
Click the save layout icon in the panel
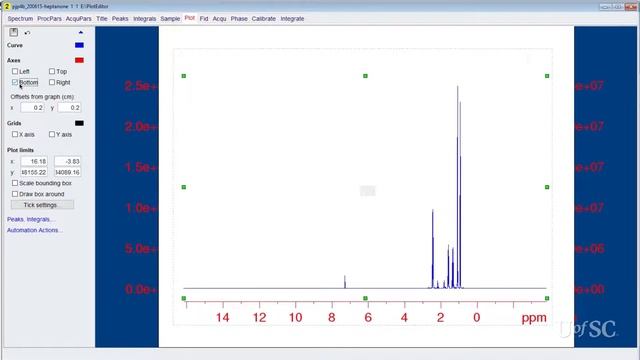[13, 32]
